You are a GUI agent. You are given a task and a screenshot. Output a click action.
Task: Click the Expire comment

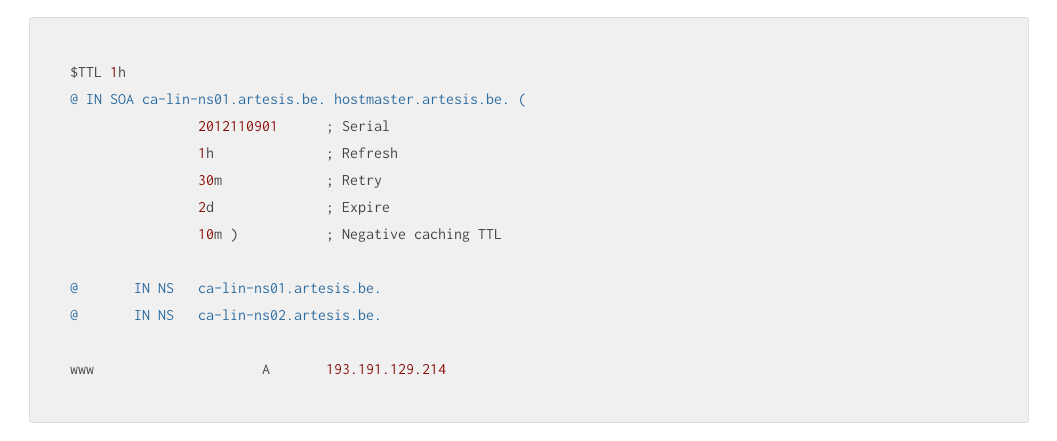[358, 208]
